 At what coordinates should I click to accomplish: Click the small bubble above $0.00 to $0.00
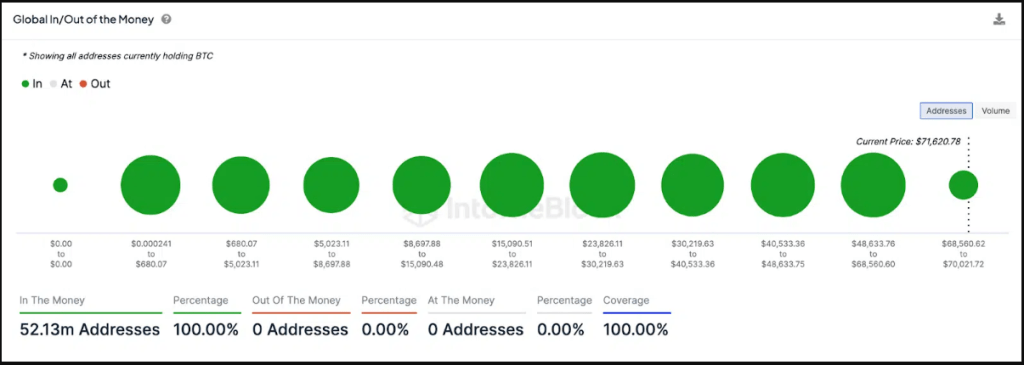60,185
